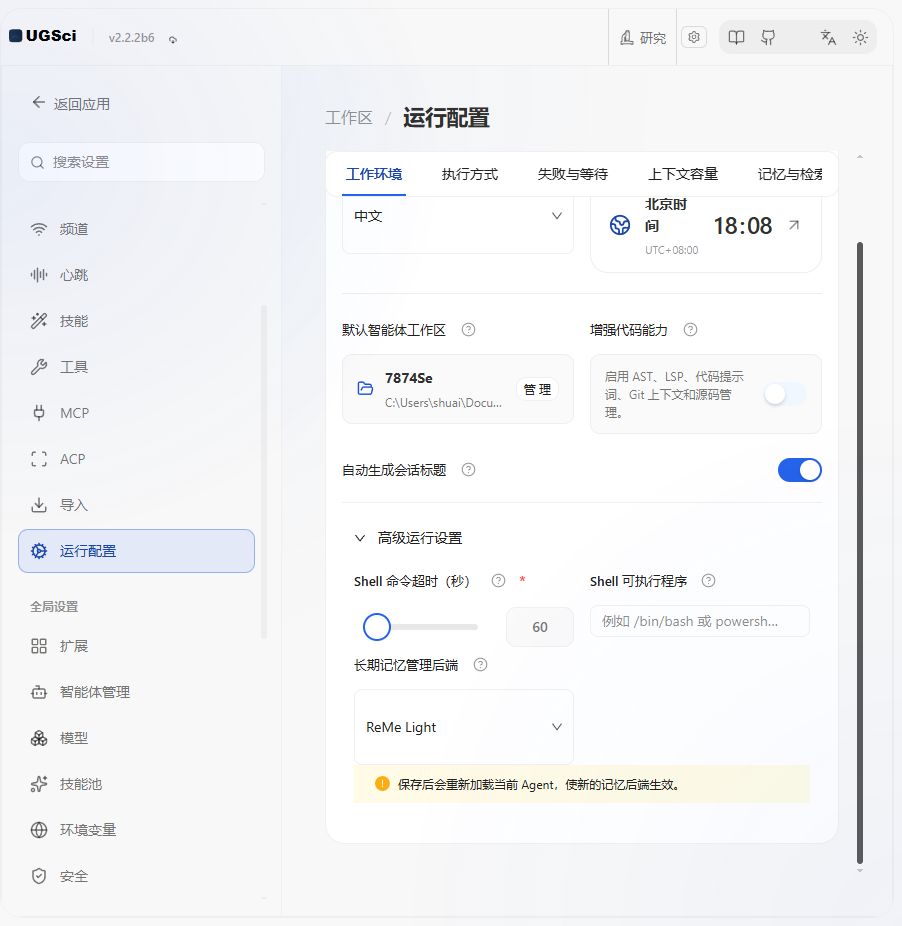Click the 心跳 waveform icon
Image resolution: width=902 pixels, height=926 pixels.
[x=38, y=275]
